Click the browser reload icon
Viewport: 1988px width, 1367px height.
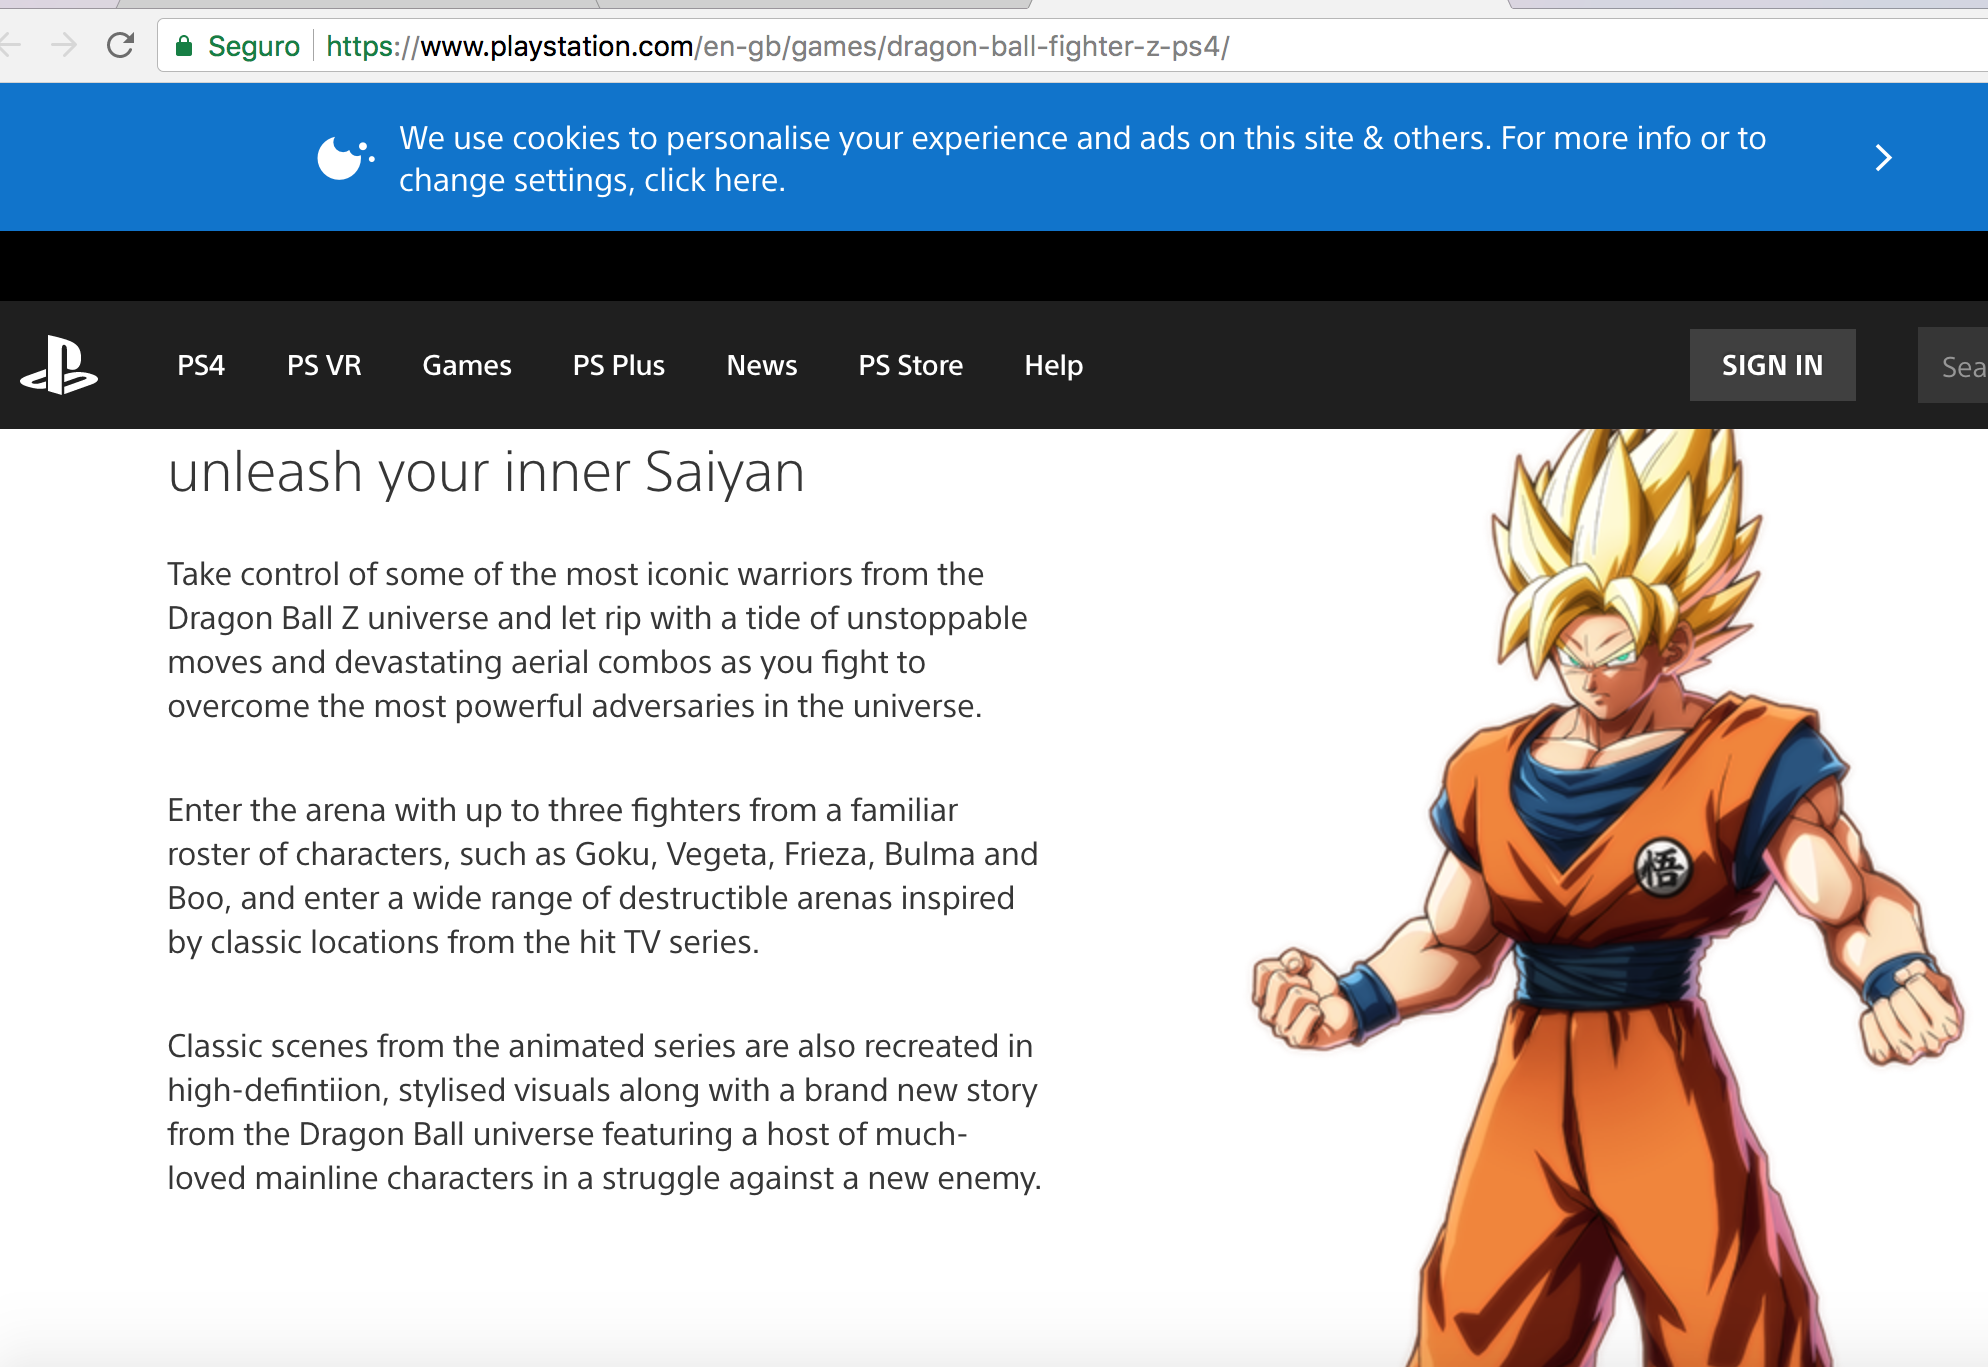121,46
